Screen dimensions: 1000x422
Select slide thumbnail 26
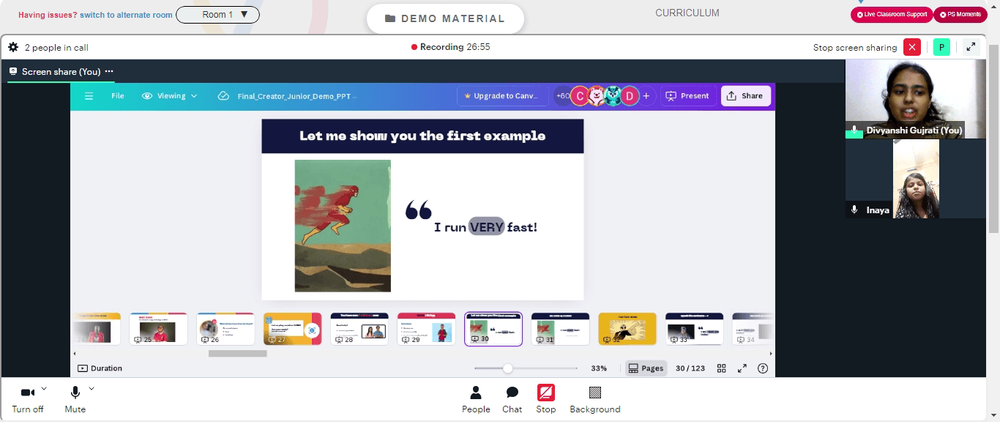225,329
